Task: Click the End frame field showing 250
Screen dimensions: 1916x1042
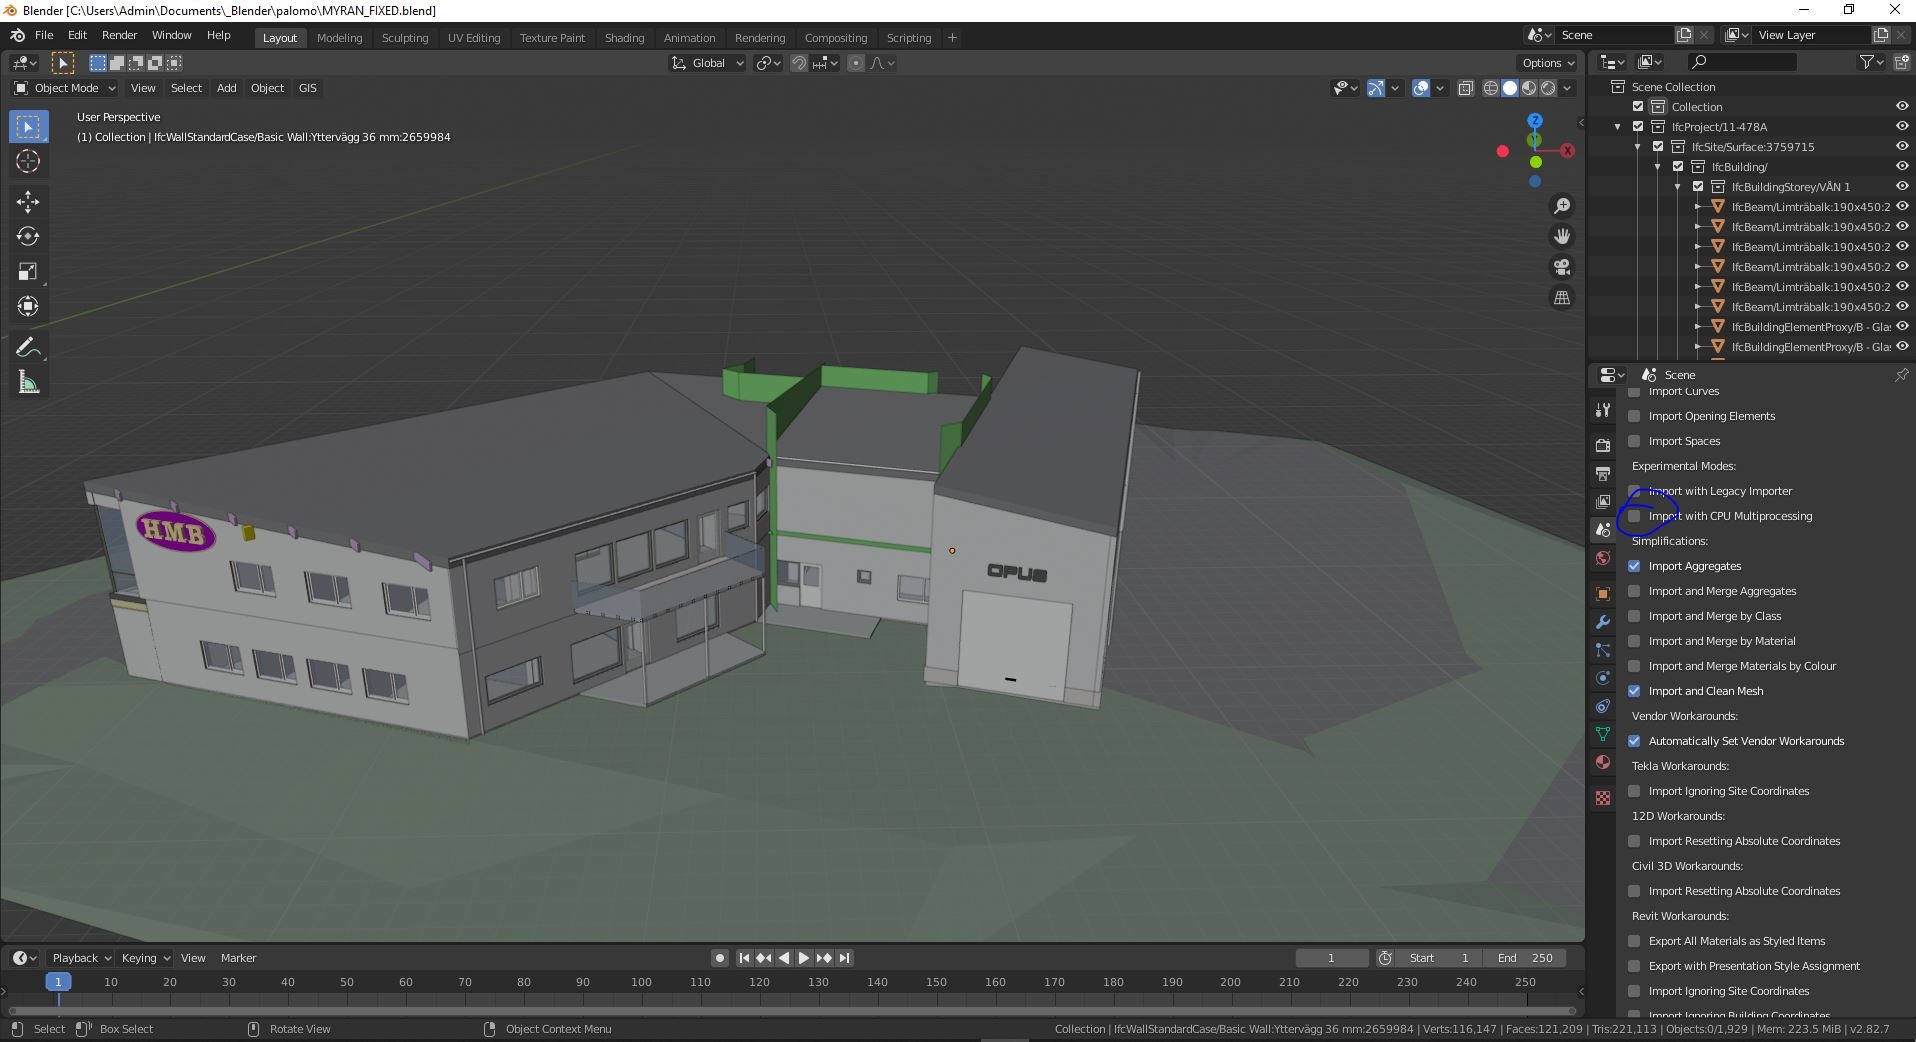Action: pos(1524,958)
